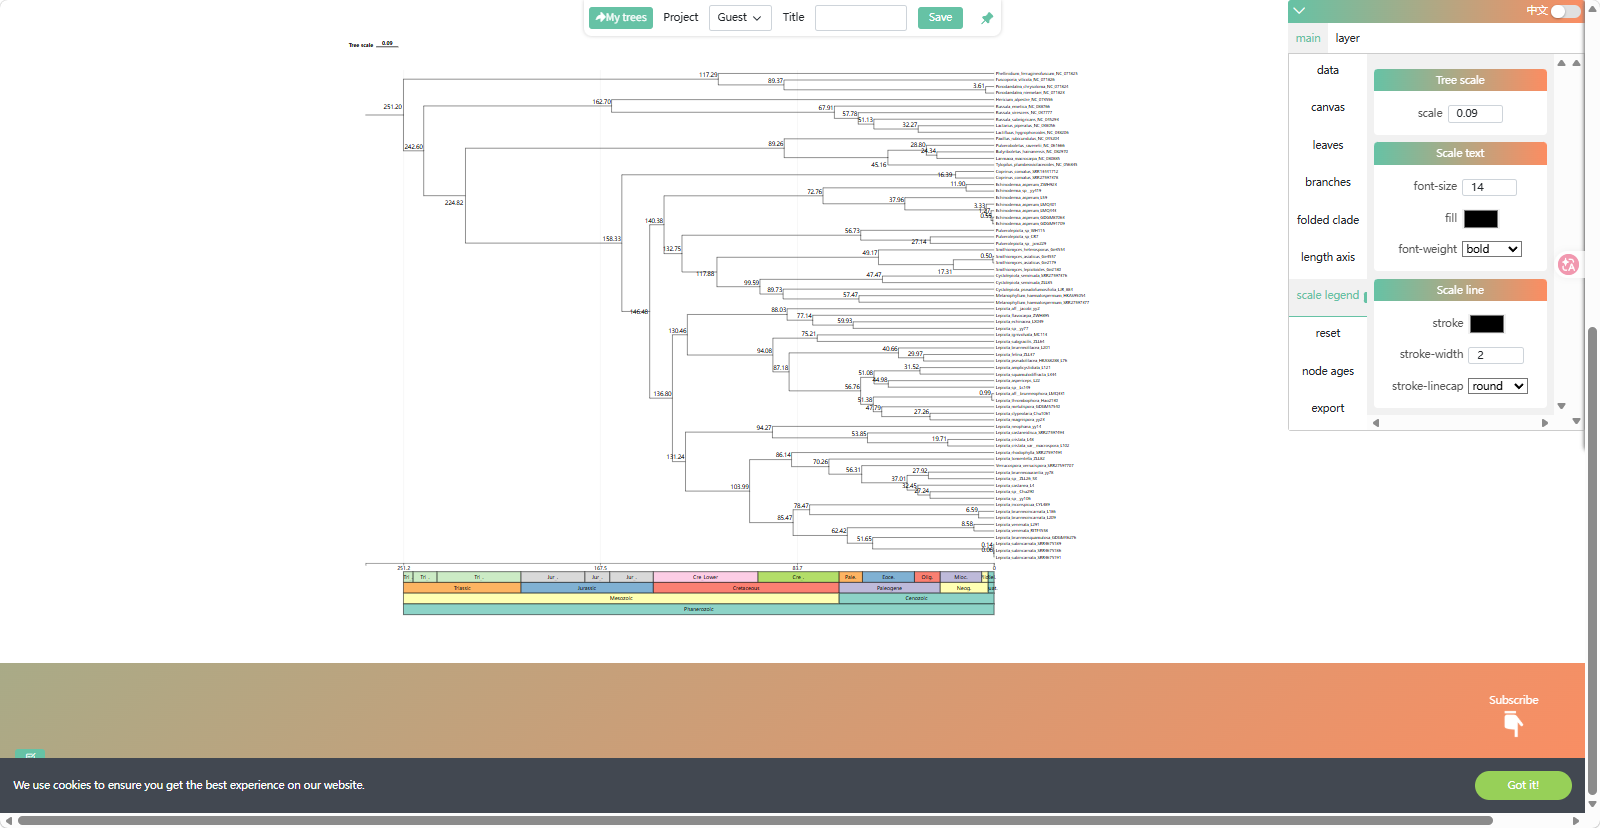Click the Cretaceous period bar
Screen dimensions: 1600x828
[x=746, y=588]
